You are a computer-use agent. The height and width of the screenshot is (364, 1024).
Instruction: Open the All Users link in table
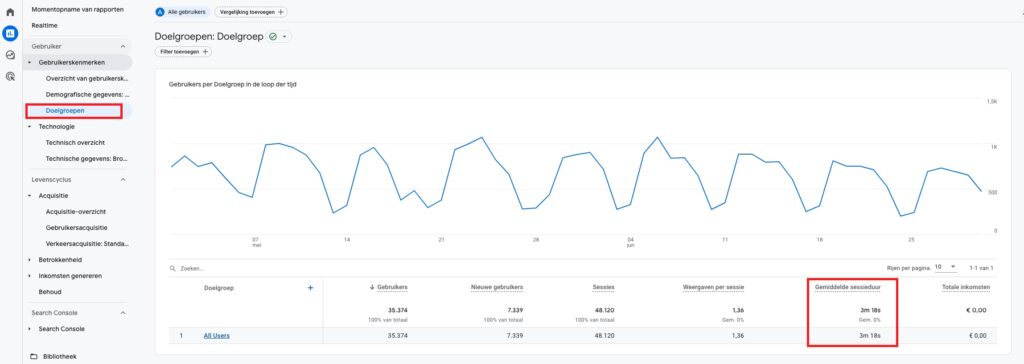click(x=216, y=336)
